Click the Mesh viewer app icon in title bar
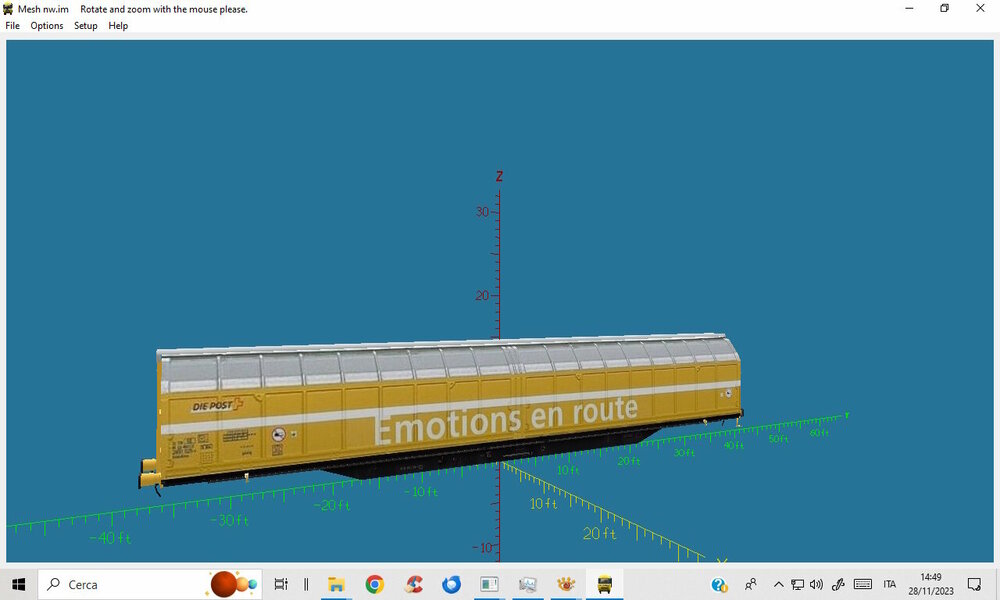The height and width of the screenshot is (600, 1000). click(x=8, y=9)
